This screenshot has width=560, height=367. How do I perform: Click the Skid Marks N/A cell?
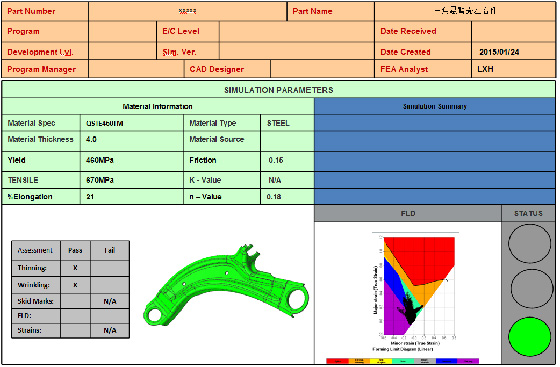110,301
